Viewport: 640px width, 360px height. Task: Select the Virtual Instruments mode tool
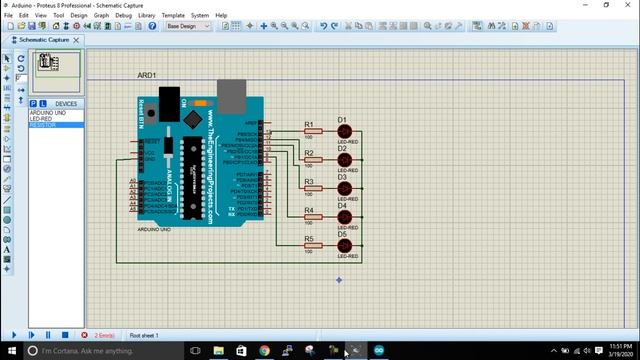point(7,189)
